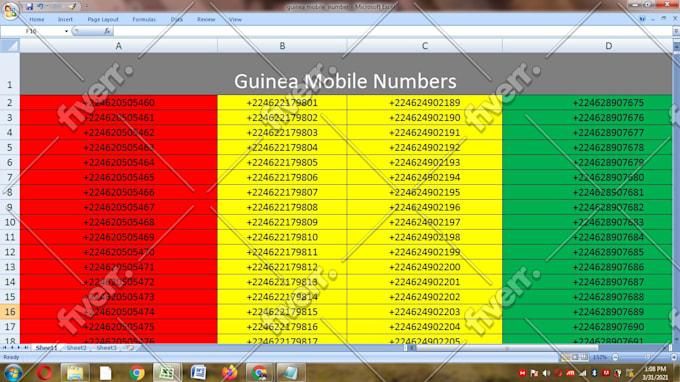Viewport: 680px width, 382px height.
Task: Switch to the Formulas tab
Action: point(144,20)
